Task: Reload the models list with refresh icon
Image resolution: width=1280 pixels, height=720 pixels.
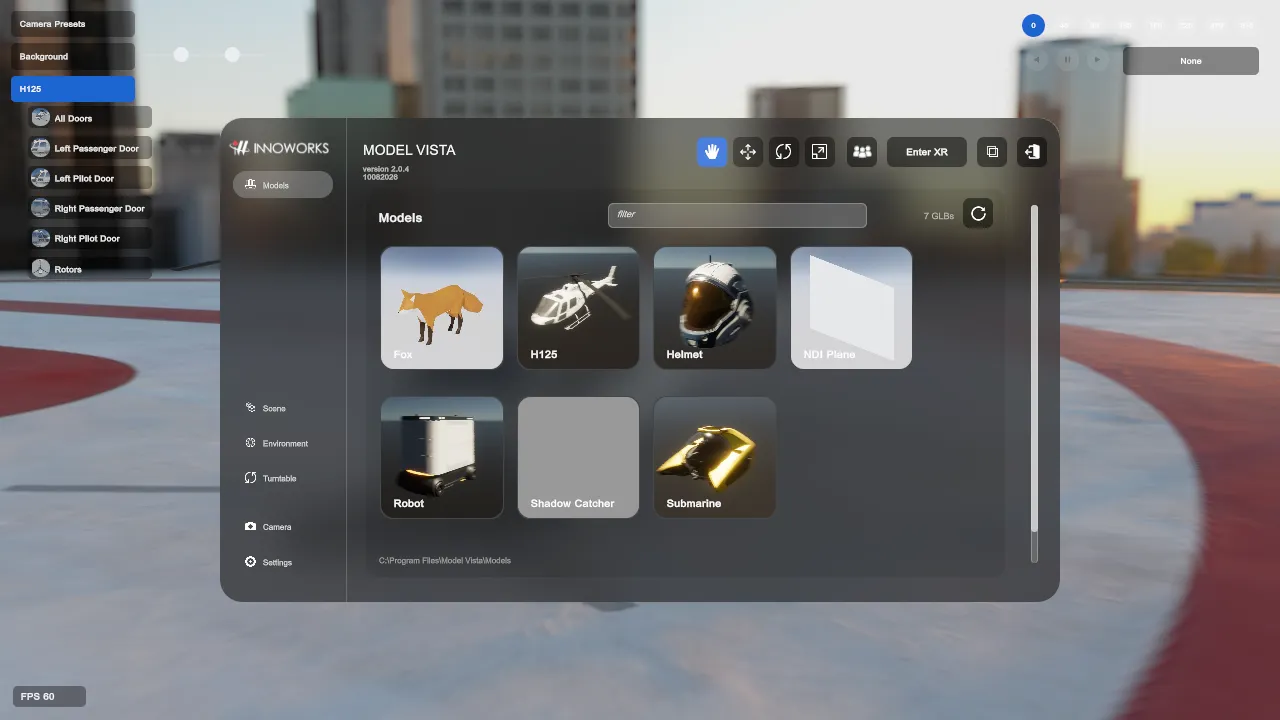Action: coord(978,213)
